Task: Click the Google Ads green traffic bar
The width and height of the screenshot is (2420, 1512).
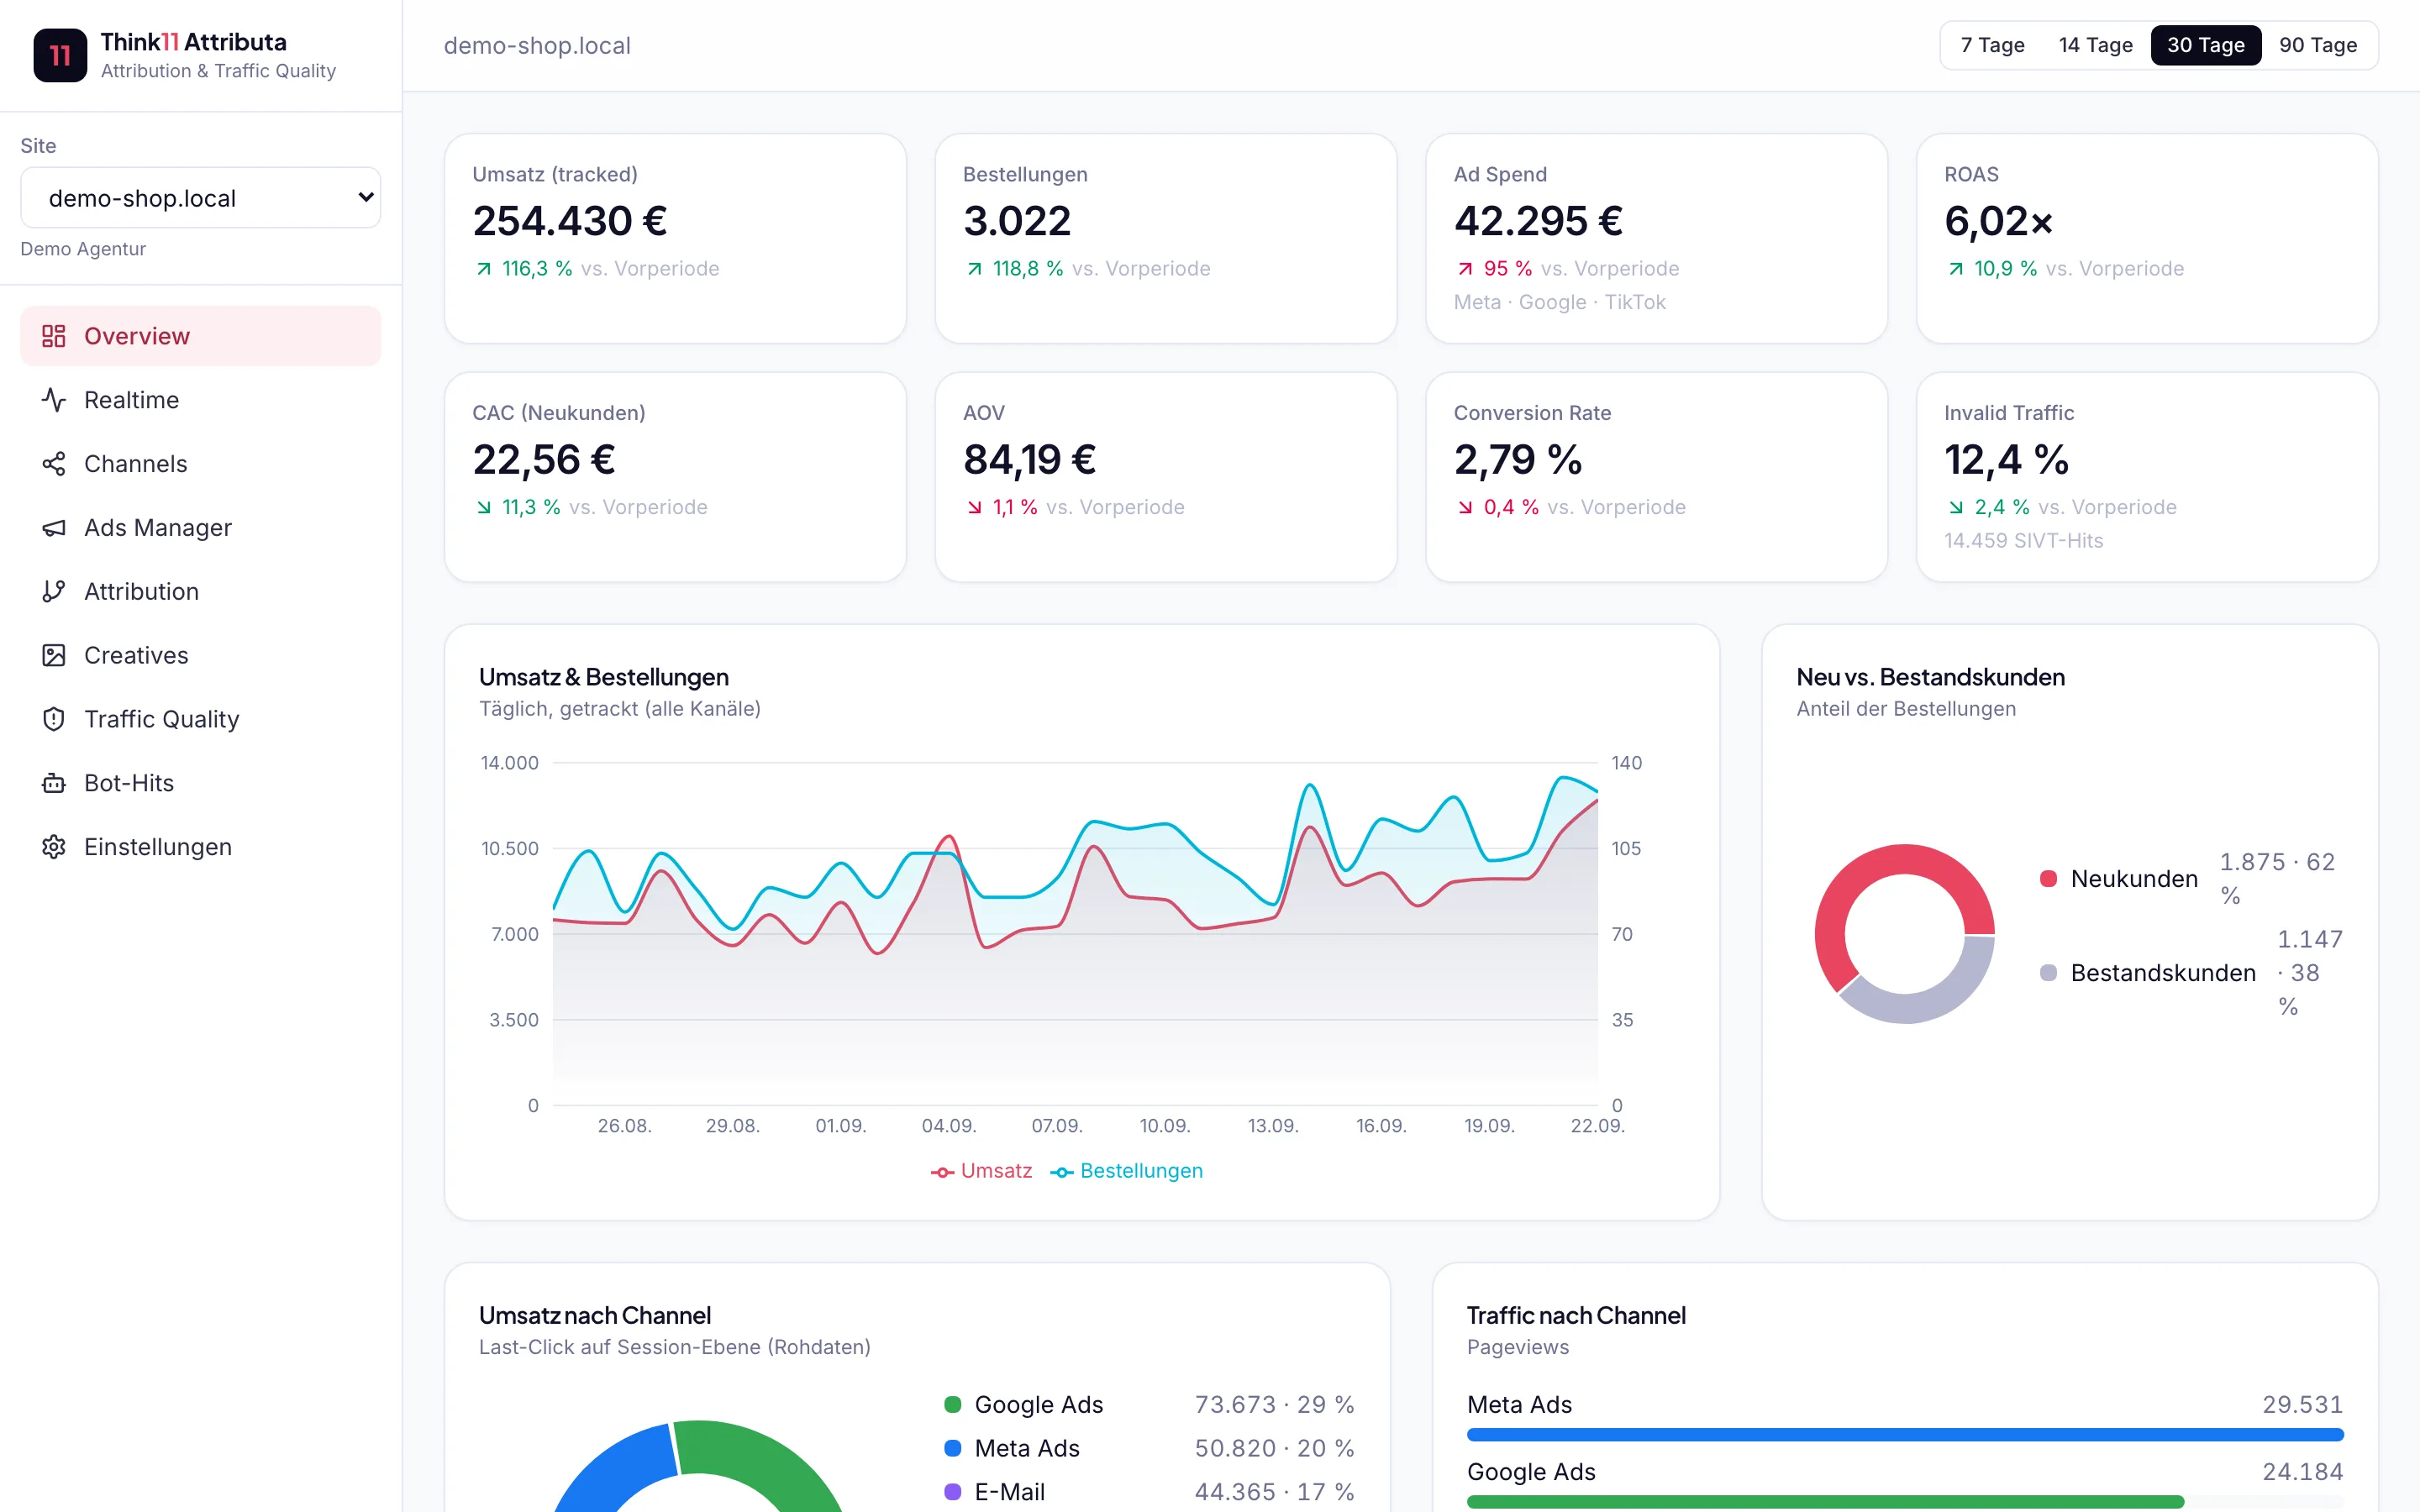Action: [x=1825, y=1502]
